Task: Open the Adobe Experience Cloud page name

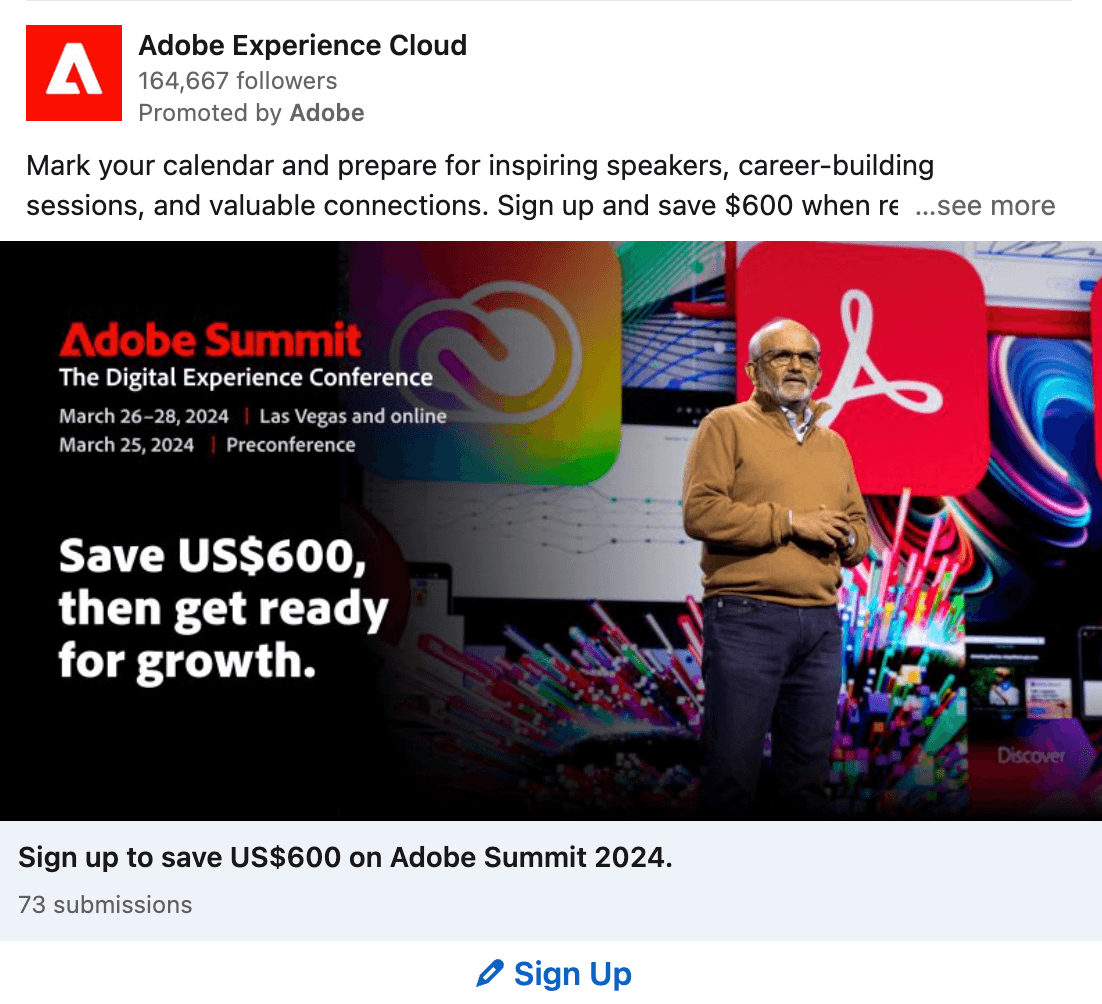Action: (302, 45)
